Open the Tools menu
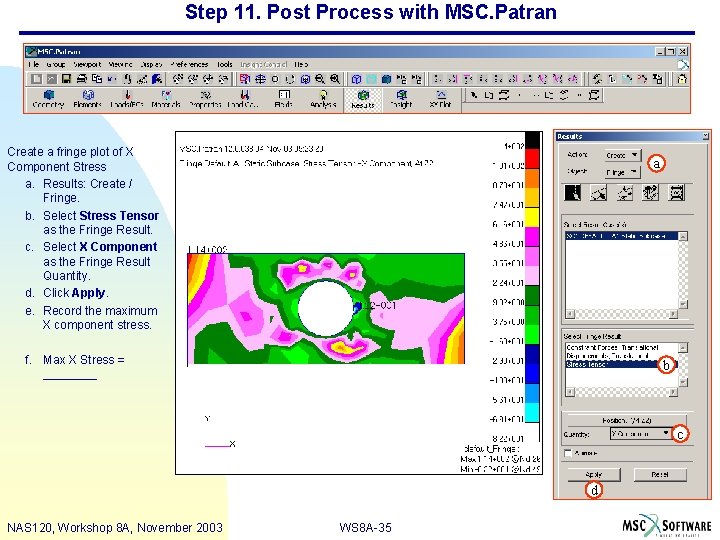 tap(225, 64)
